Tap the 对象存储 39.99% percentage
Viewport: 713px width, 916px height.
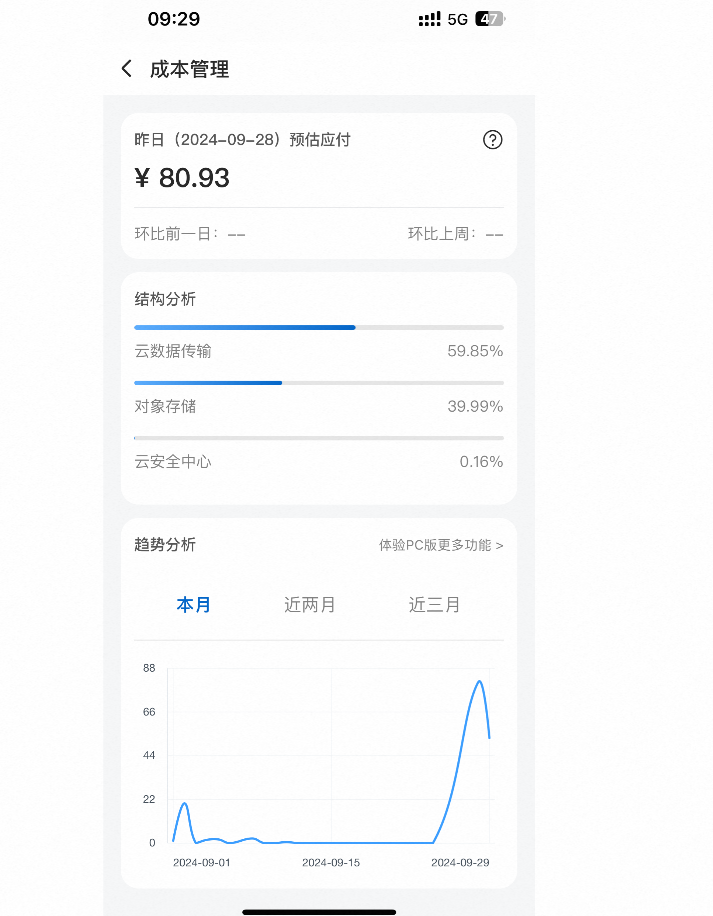point(475,407)
